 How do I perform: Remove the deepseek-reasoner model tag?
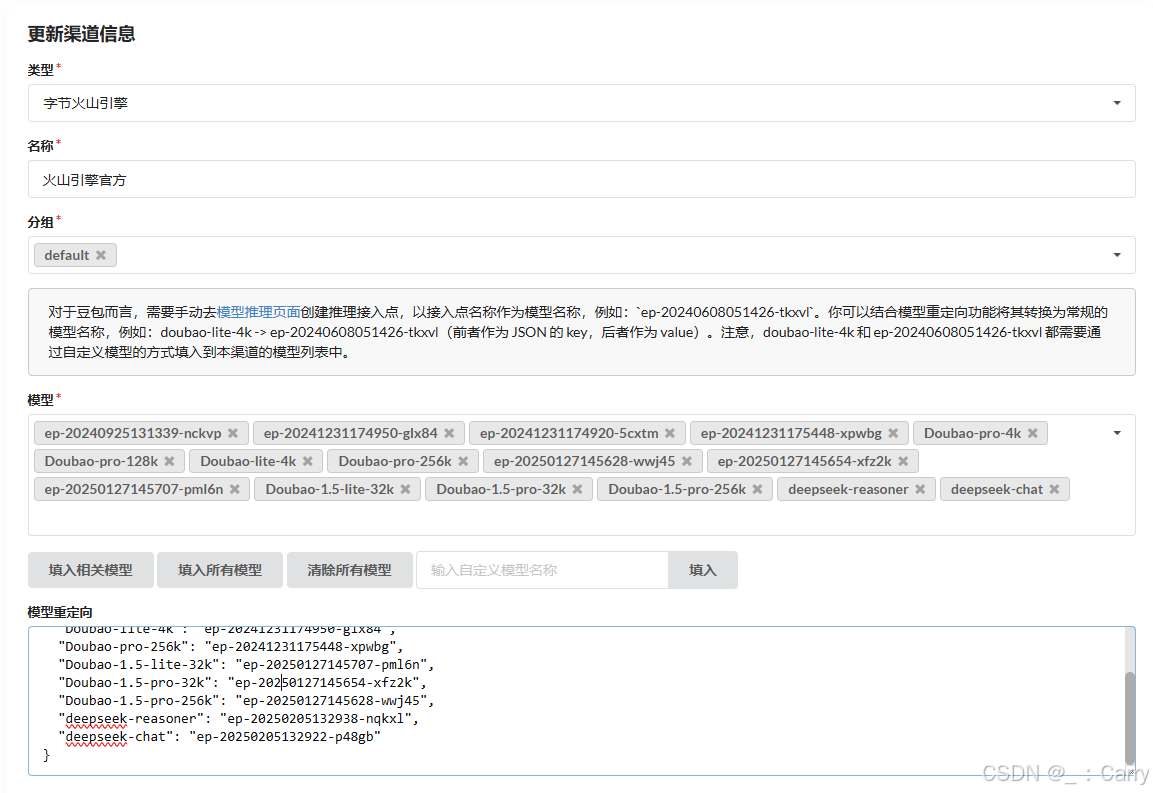click(920, 489)
